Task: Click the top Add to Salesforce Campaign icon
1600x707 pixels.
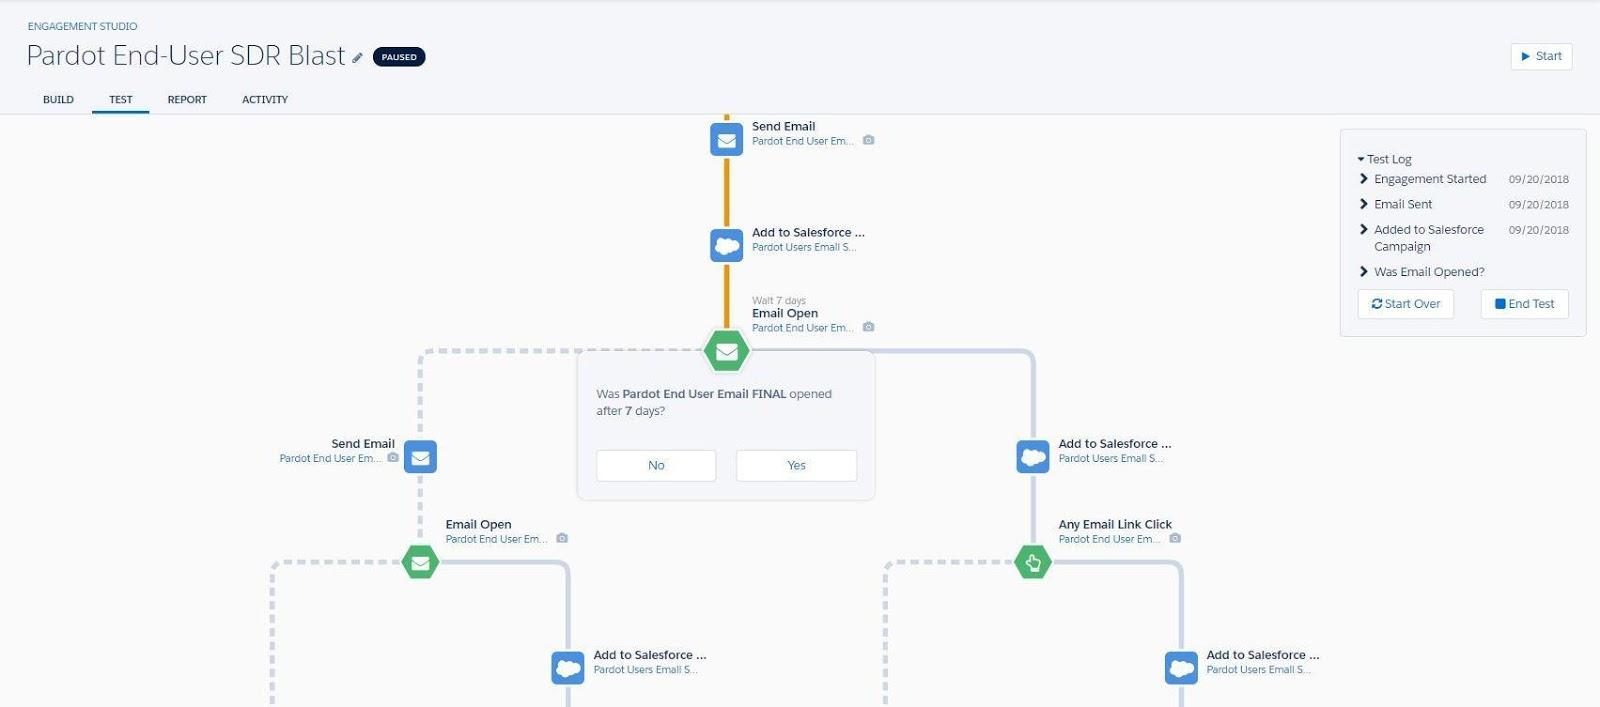Action: tap(726, 245)
